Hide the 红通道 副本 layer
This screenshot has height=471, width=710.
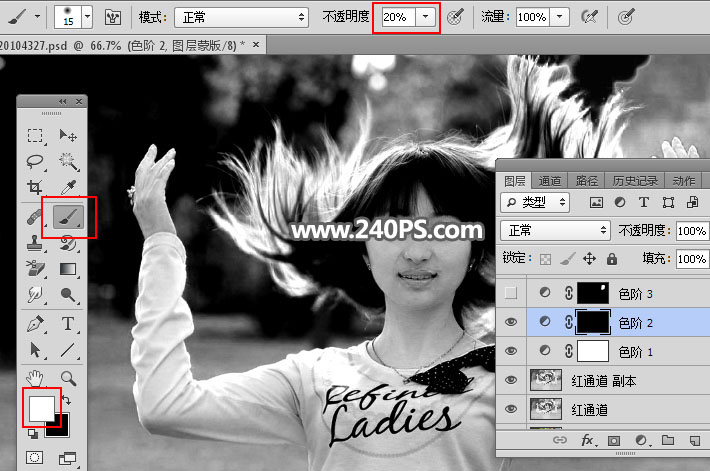coord(512,381)
